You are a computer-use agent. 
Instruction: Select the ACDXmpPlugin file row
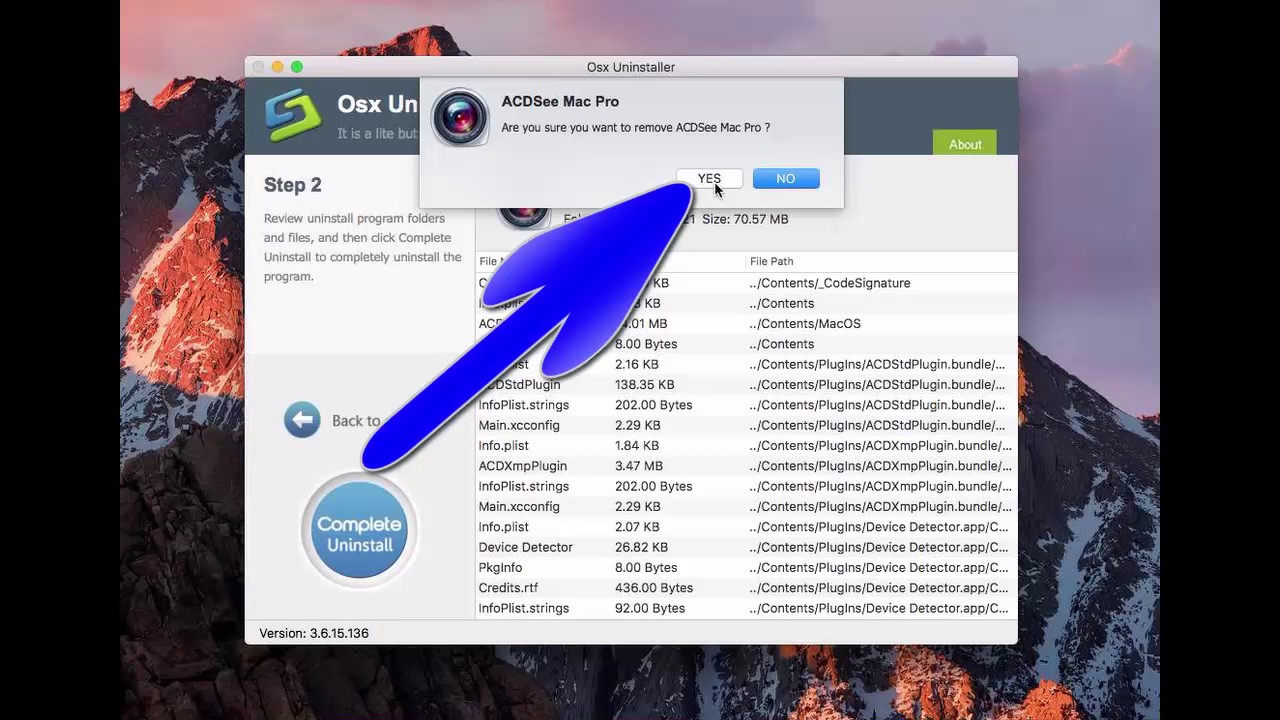[x=746, y=466]
